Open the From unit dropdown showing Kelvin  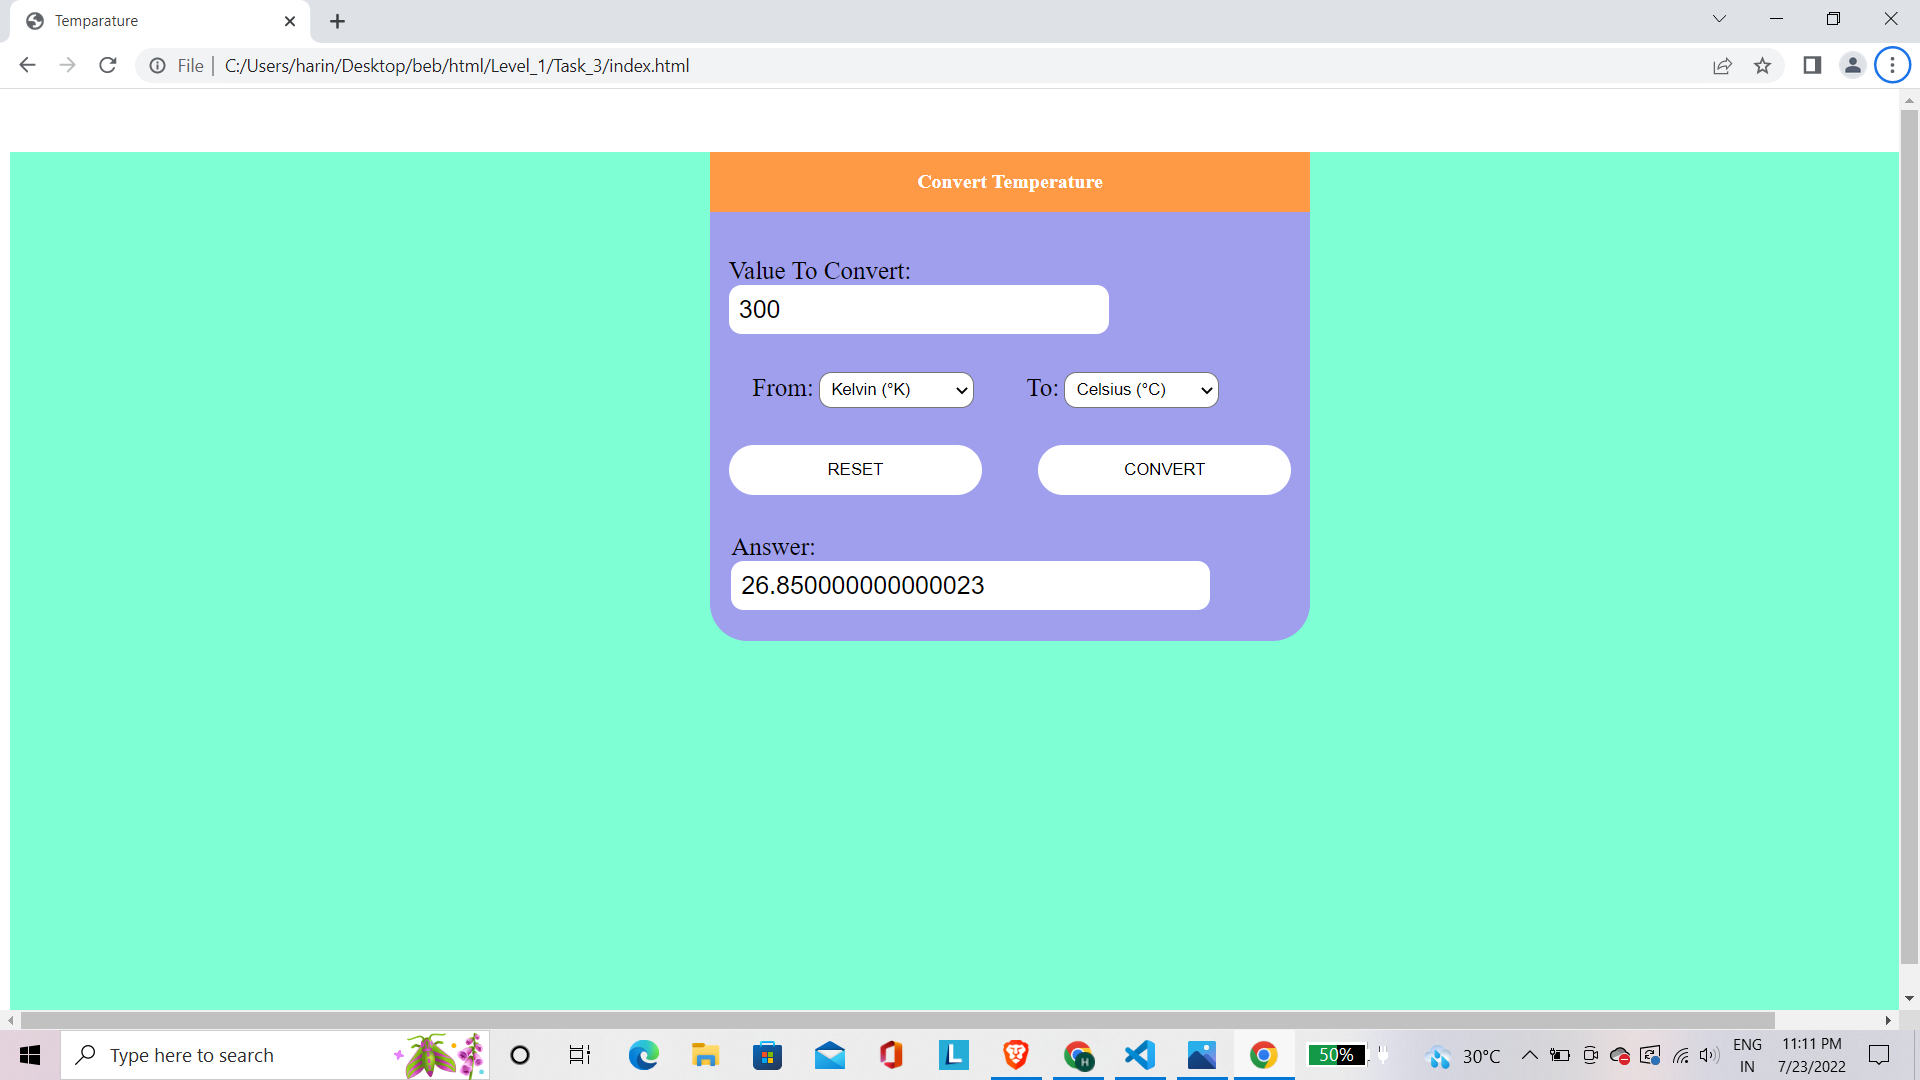pos(895,390)
